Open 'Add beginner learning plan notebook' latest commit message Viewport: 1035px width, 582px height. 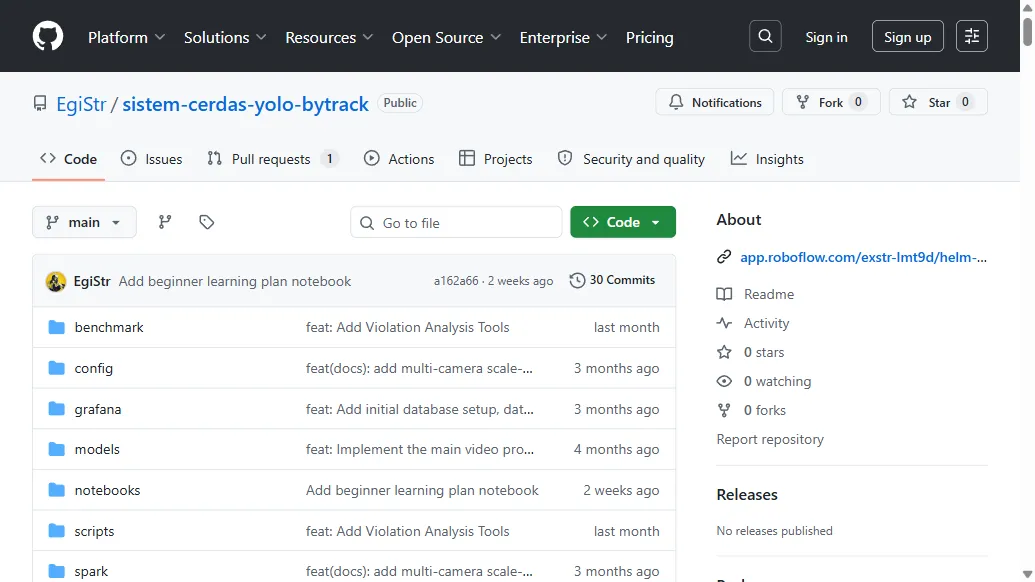[x=235, y=281]
